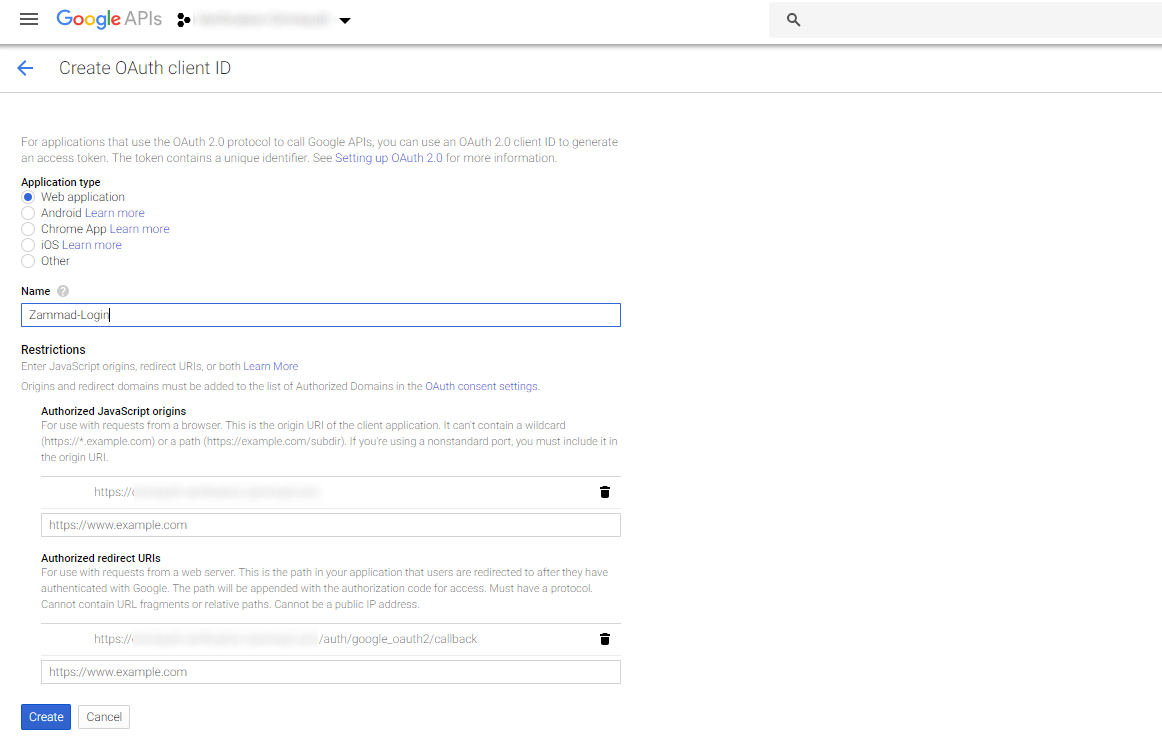Click the redirect URIs URL input field

point(331,672)
